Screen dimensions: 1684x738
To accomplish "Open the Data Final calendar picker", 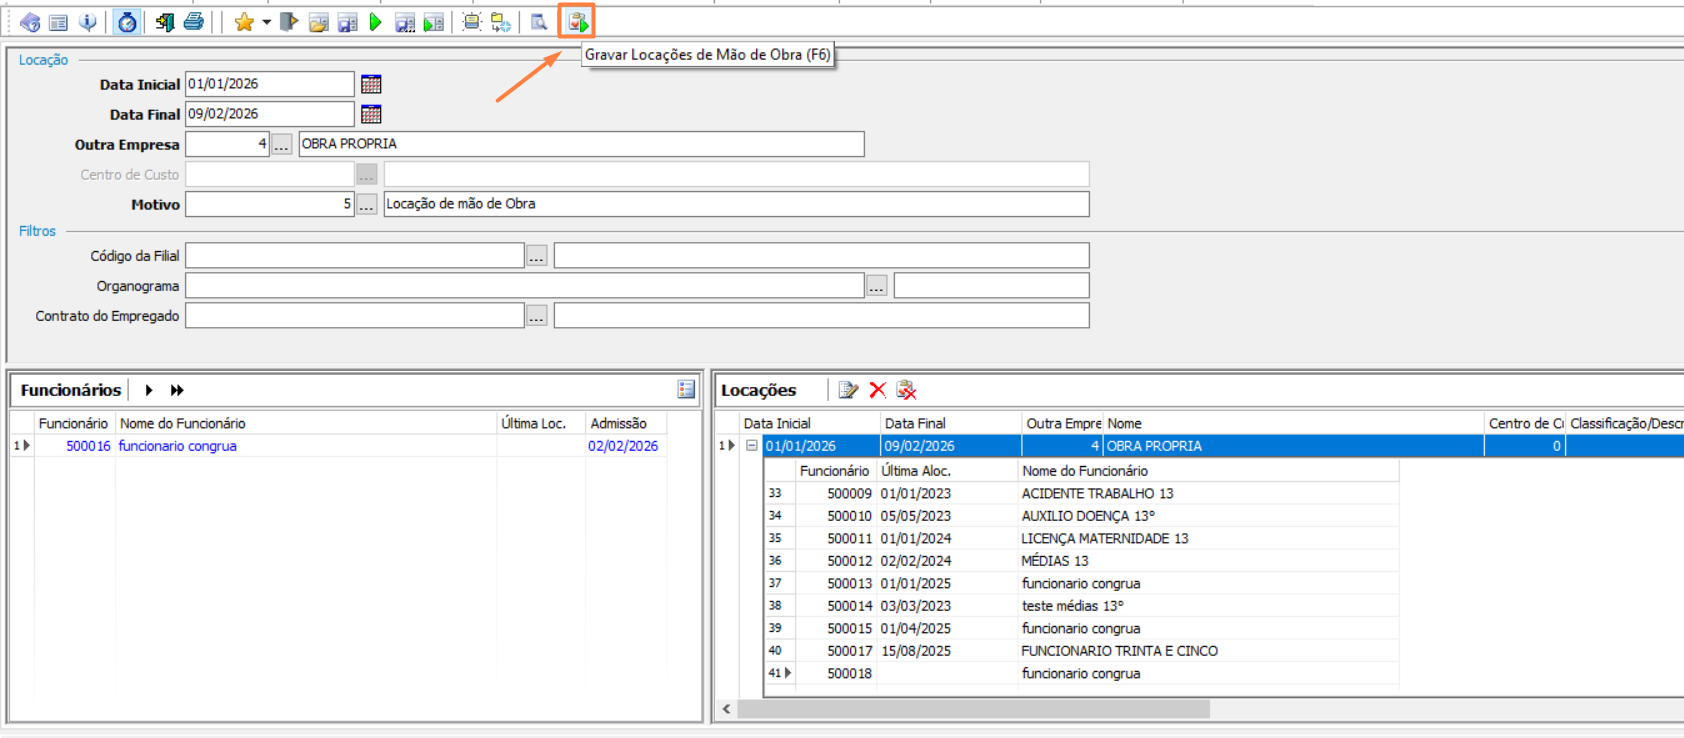I will pyautogui.click(x=371, y=114).
